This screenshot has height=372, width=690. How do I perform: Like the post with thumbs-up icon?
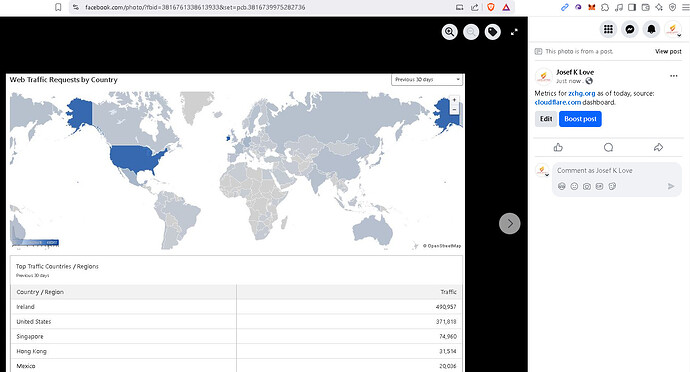[558, 147]
